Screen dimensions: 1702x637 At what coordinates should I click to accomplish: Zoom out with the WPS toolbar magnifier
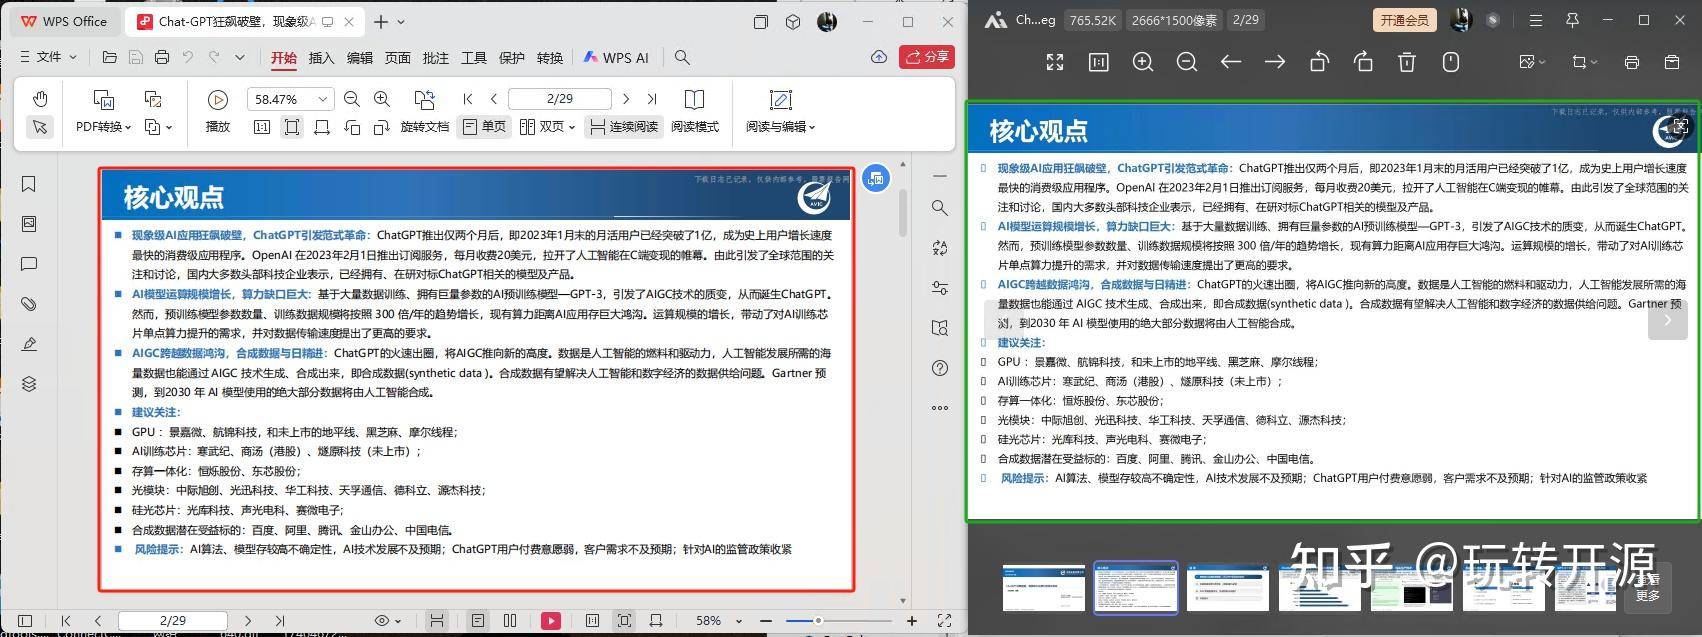pos(352,99)
